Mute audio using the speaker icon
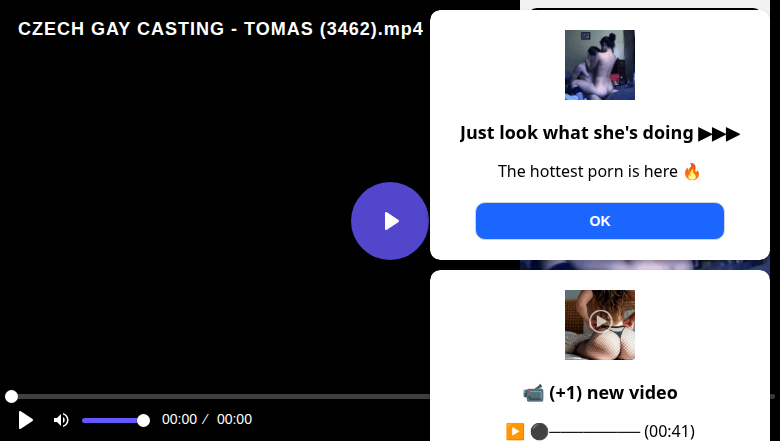 click(x=61, y=420)
